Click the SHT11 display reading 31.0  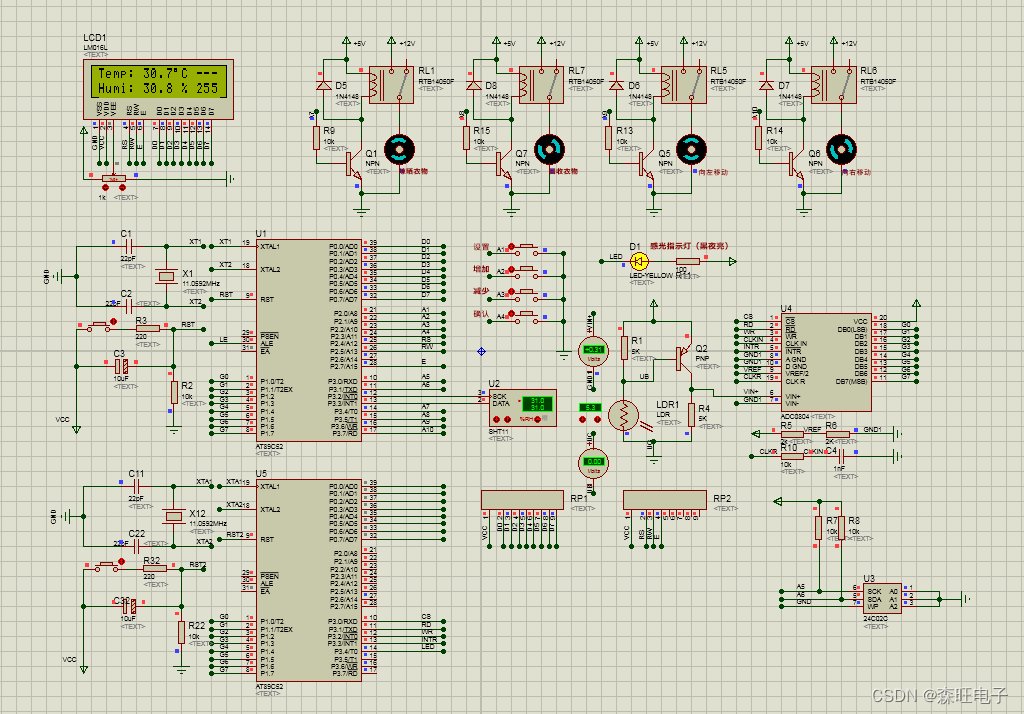pos(537,404)
